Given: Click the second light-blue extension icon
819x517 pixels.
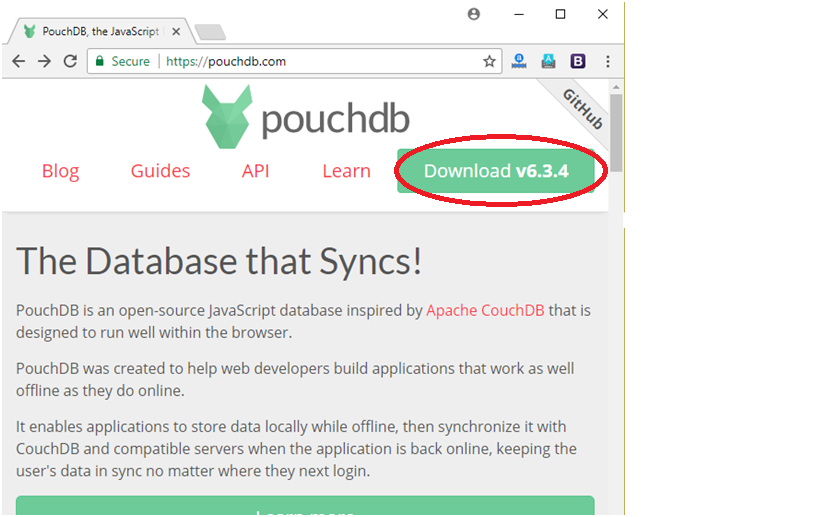Looking at the screenshot, I should (548, 61).
